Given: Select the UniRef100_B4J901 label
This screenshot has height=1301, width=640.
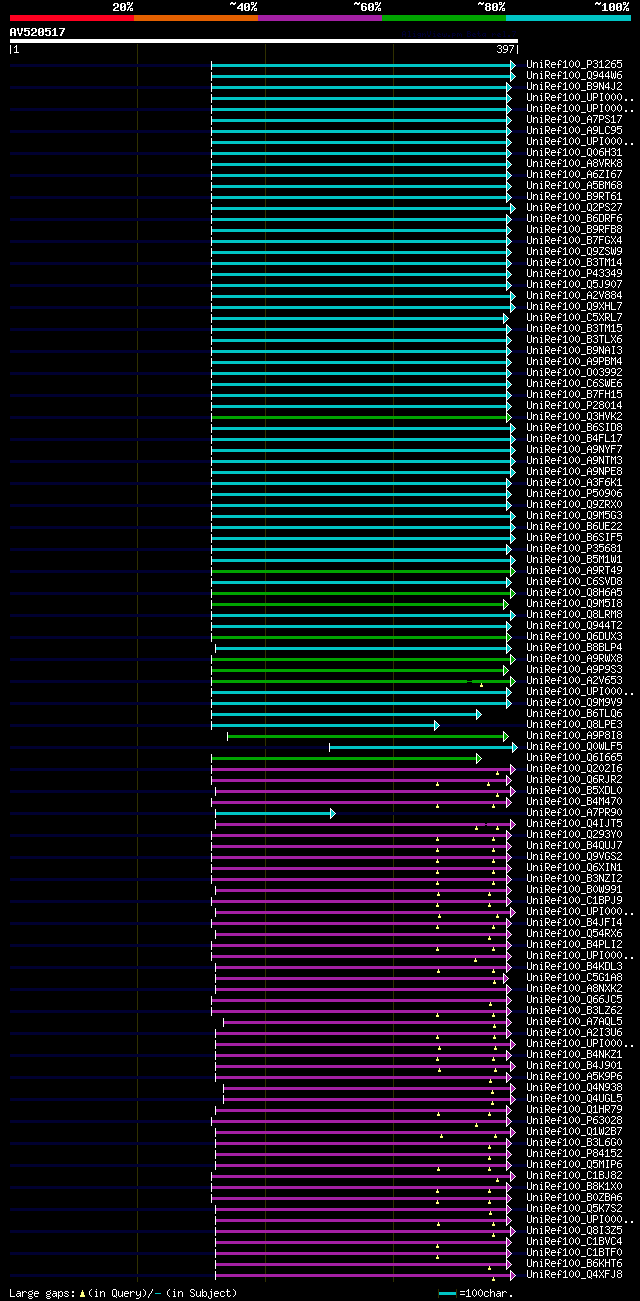Looking at the screenshot, I should [574, 1066].
